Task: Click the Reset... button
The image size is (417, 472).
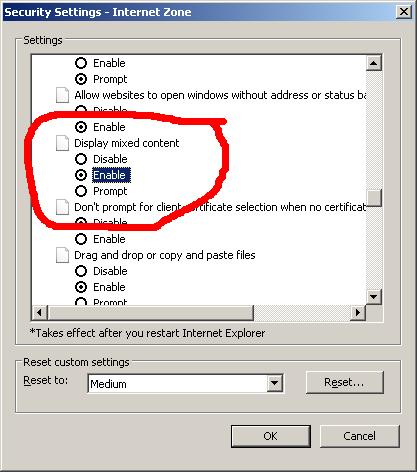Action: 345,382
